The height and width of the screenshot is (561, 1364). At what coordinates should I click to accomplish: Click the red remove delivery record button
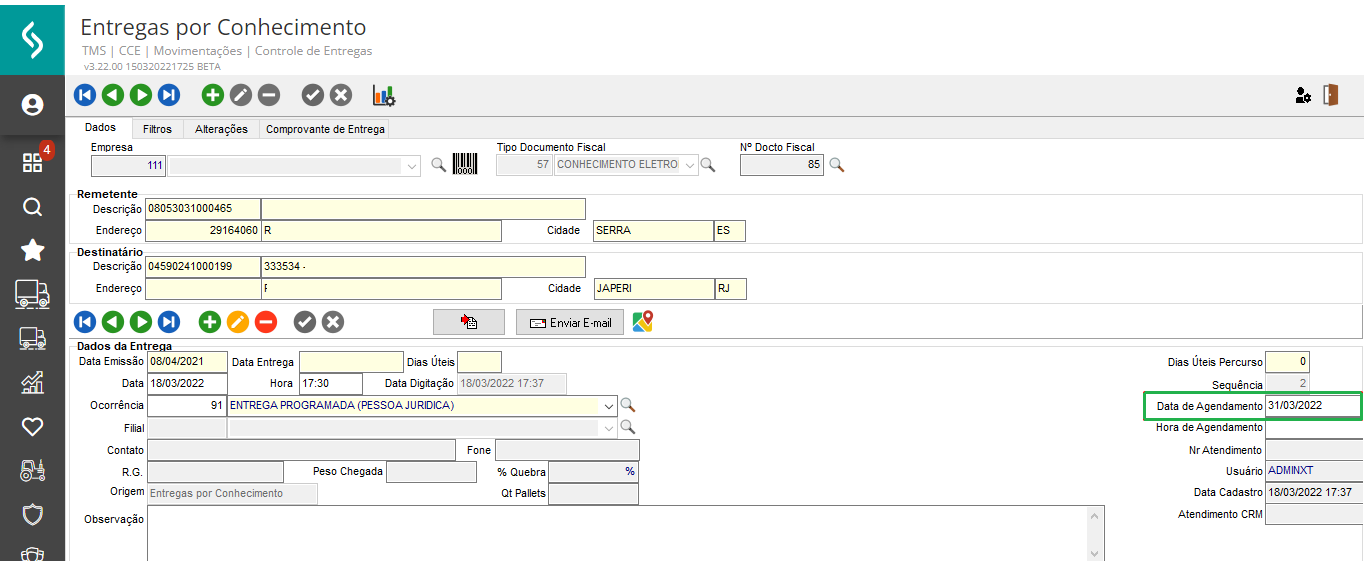[265, 322]
